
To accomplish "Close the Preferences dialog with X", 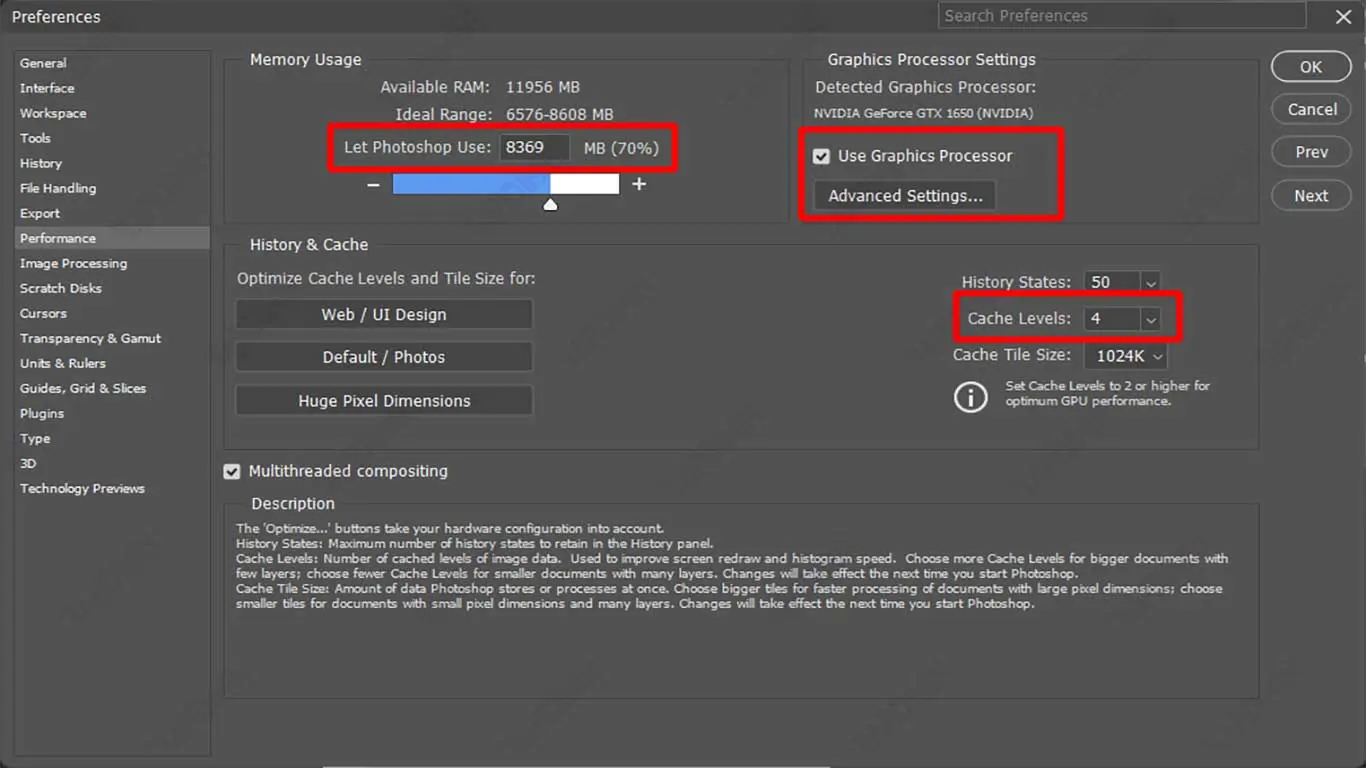I will (x=1343, y=17).
